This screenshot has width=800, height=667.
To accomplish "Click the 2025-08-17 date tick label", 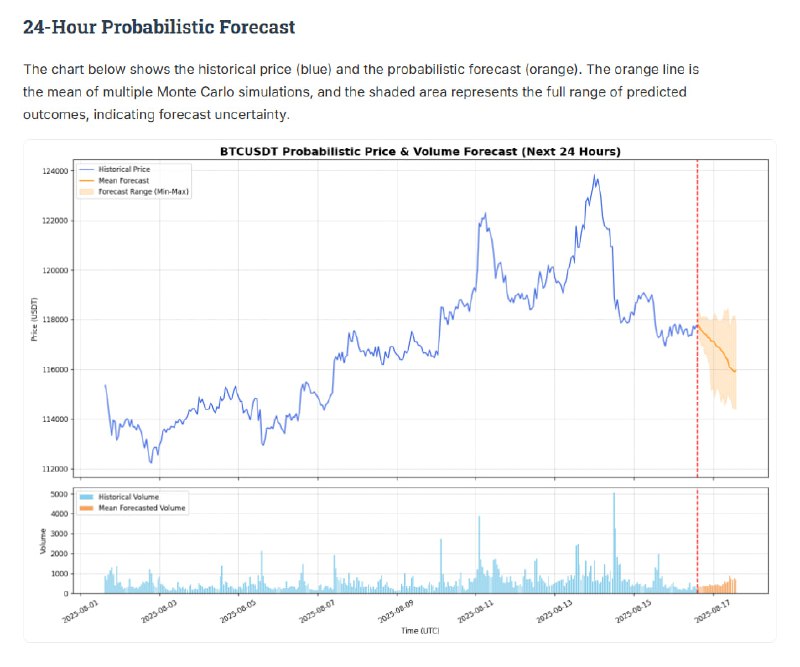I will pyautogui.click(x=711, y=612).
